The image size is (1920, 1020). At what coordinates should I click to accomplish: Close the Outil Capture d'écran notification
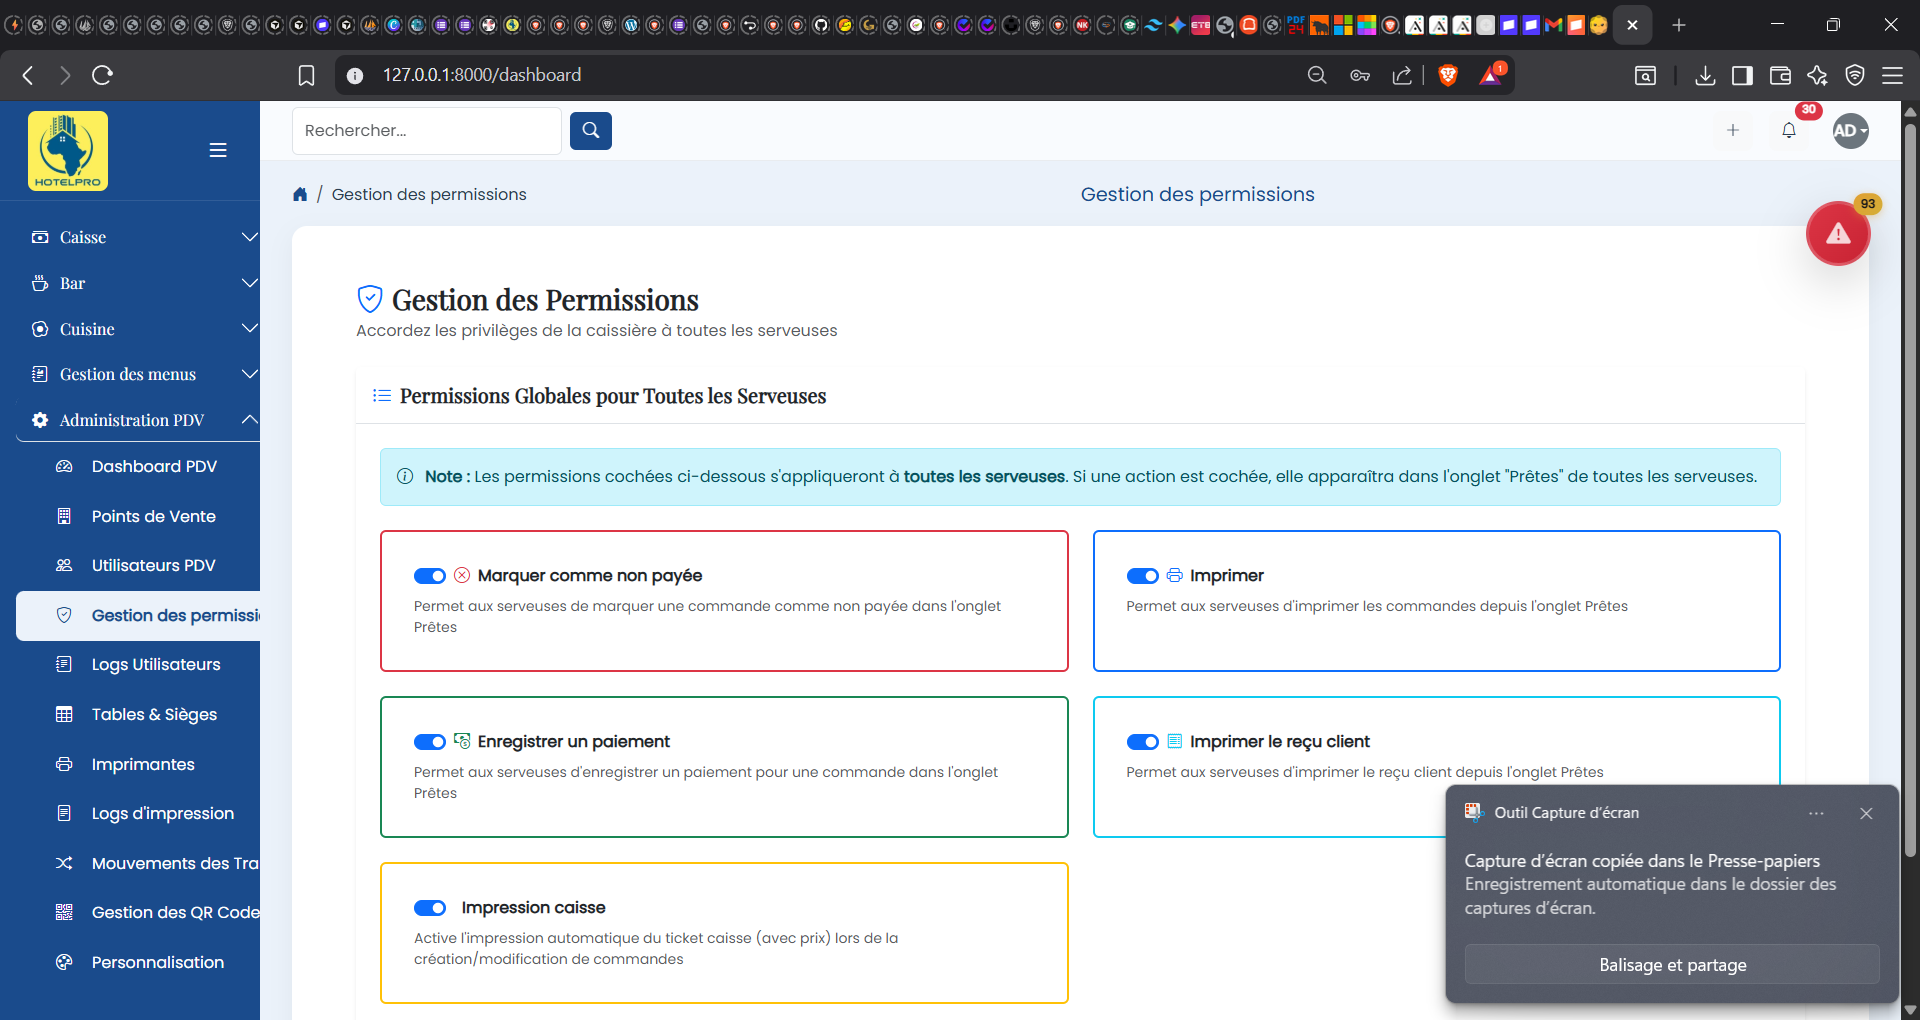point(1866,813)
